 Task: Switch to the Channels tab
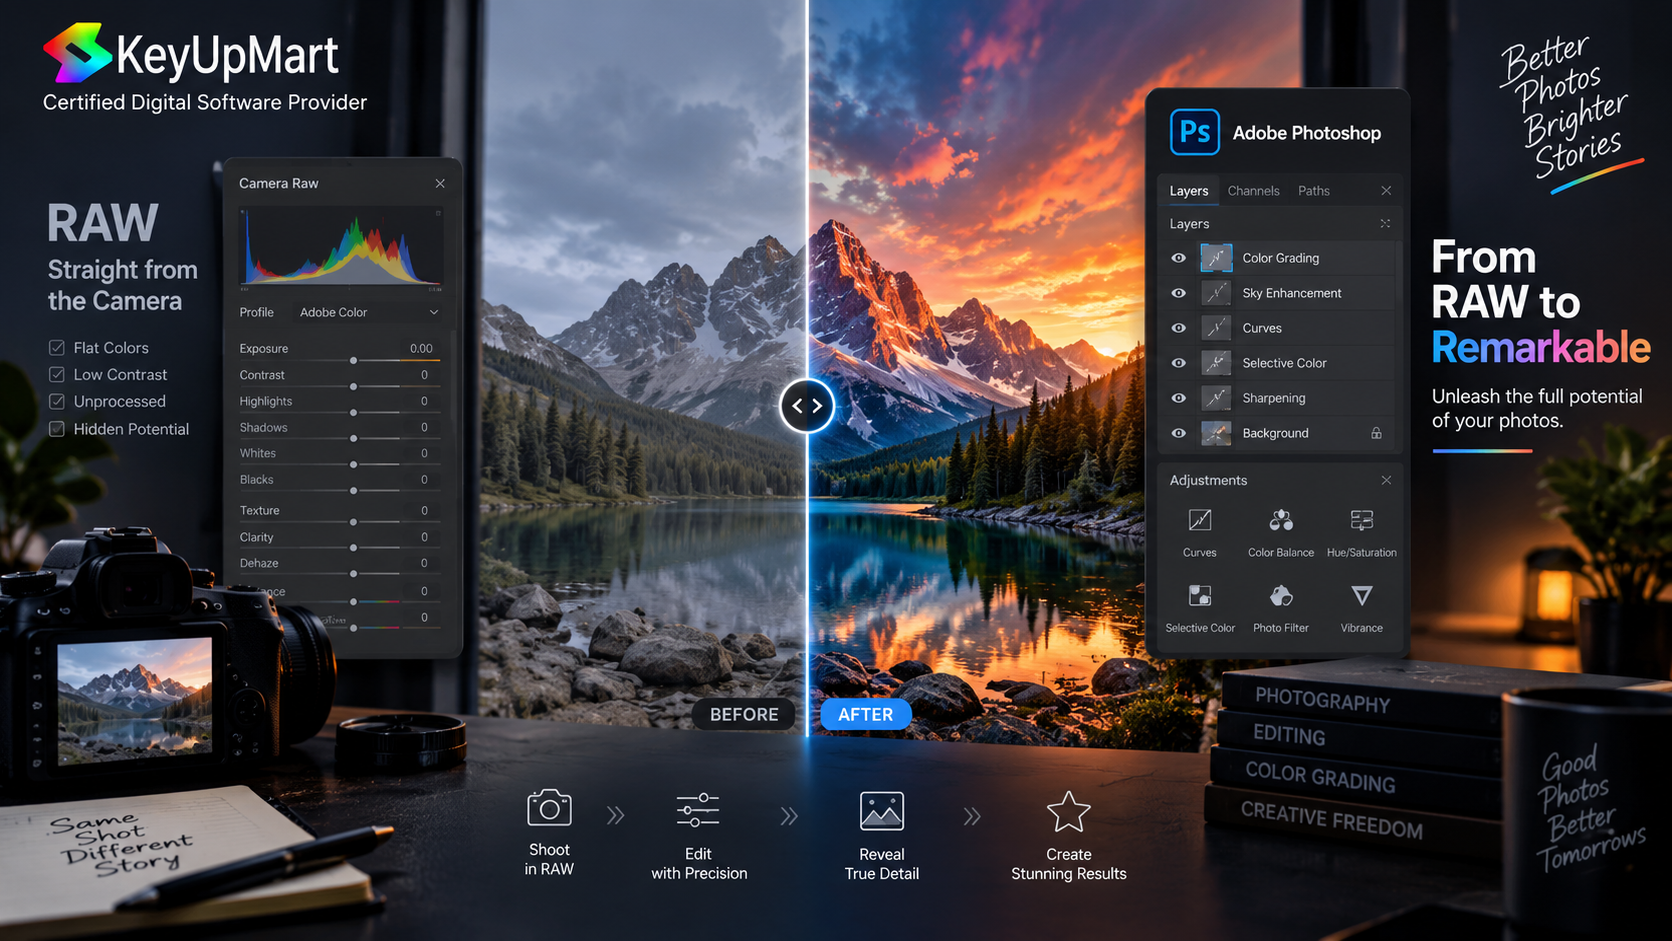(1253, 190)
